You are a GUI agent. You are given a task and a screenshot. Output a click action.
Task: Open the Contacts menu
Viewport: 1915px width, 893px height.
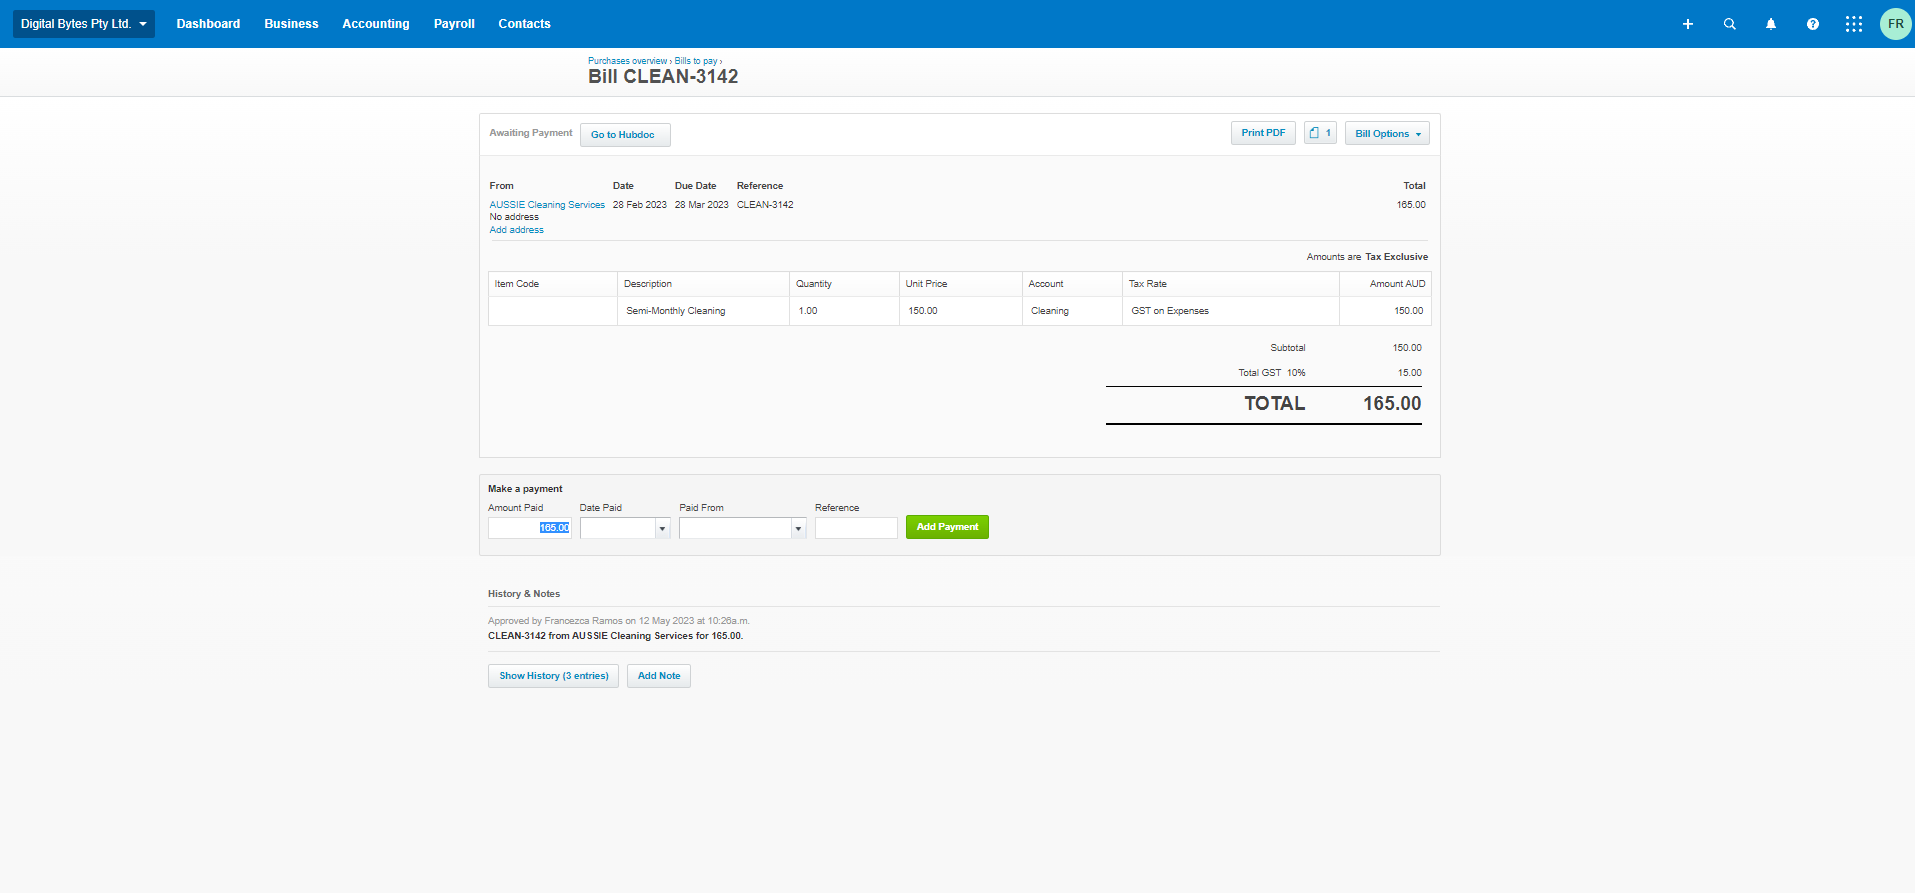tap(524, 24)
